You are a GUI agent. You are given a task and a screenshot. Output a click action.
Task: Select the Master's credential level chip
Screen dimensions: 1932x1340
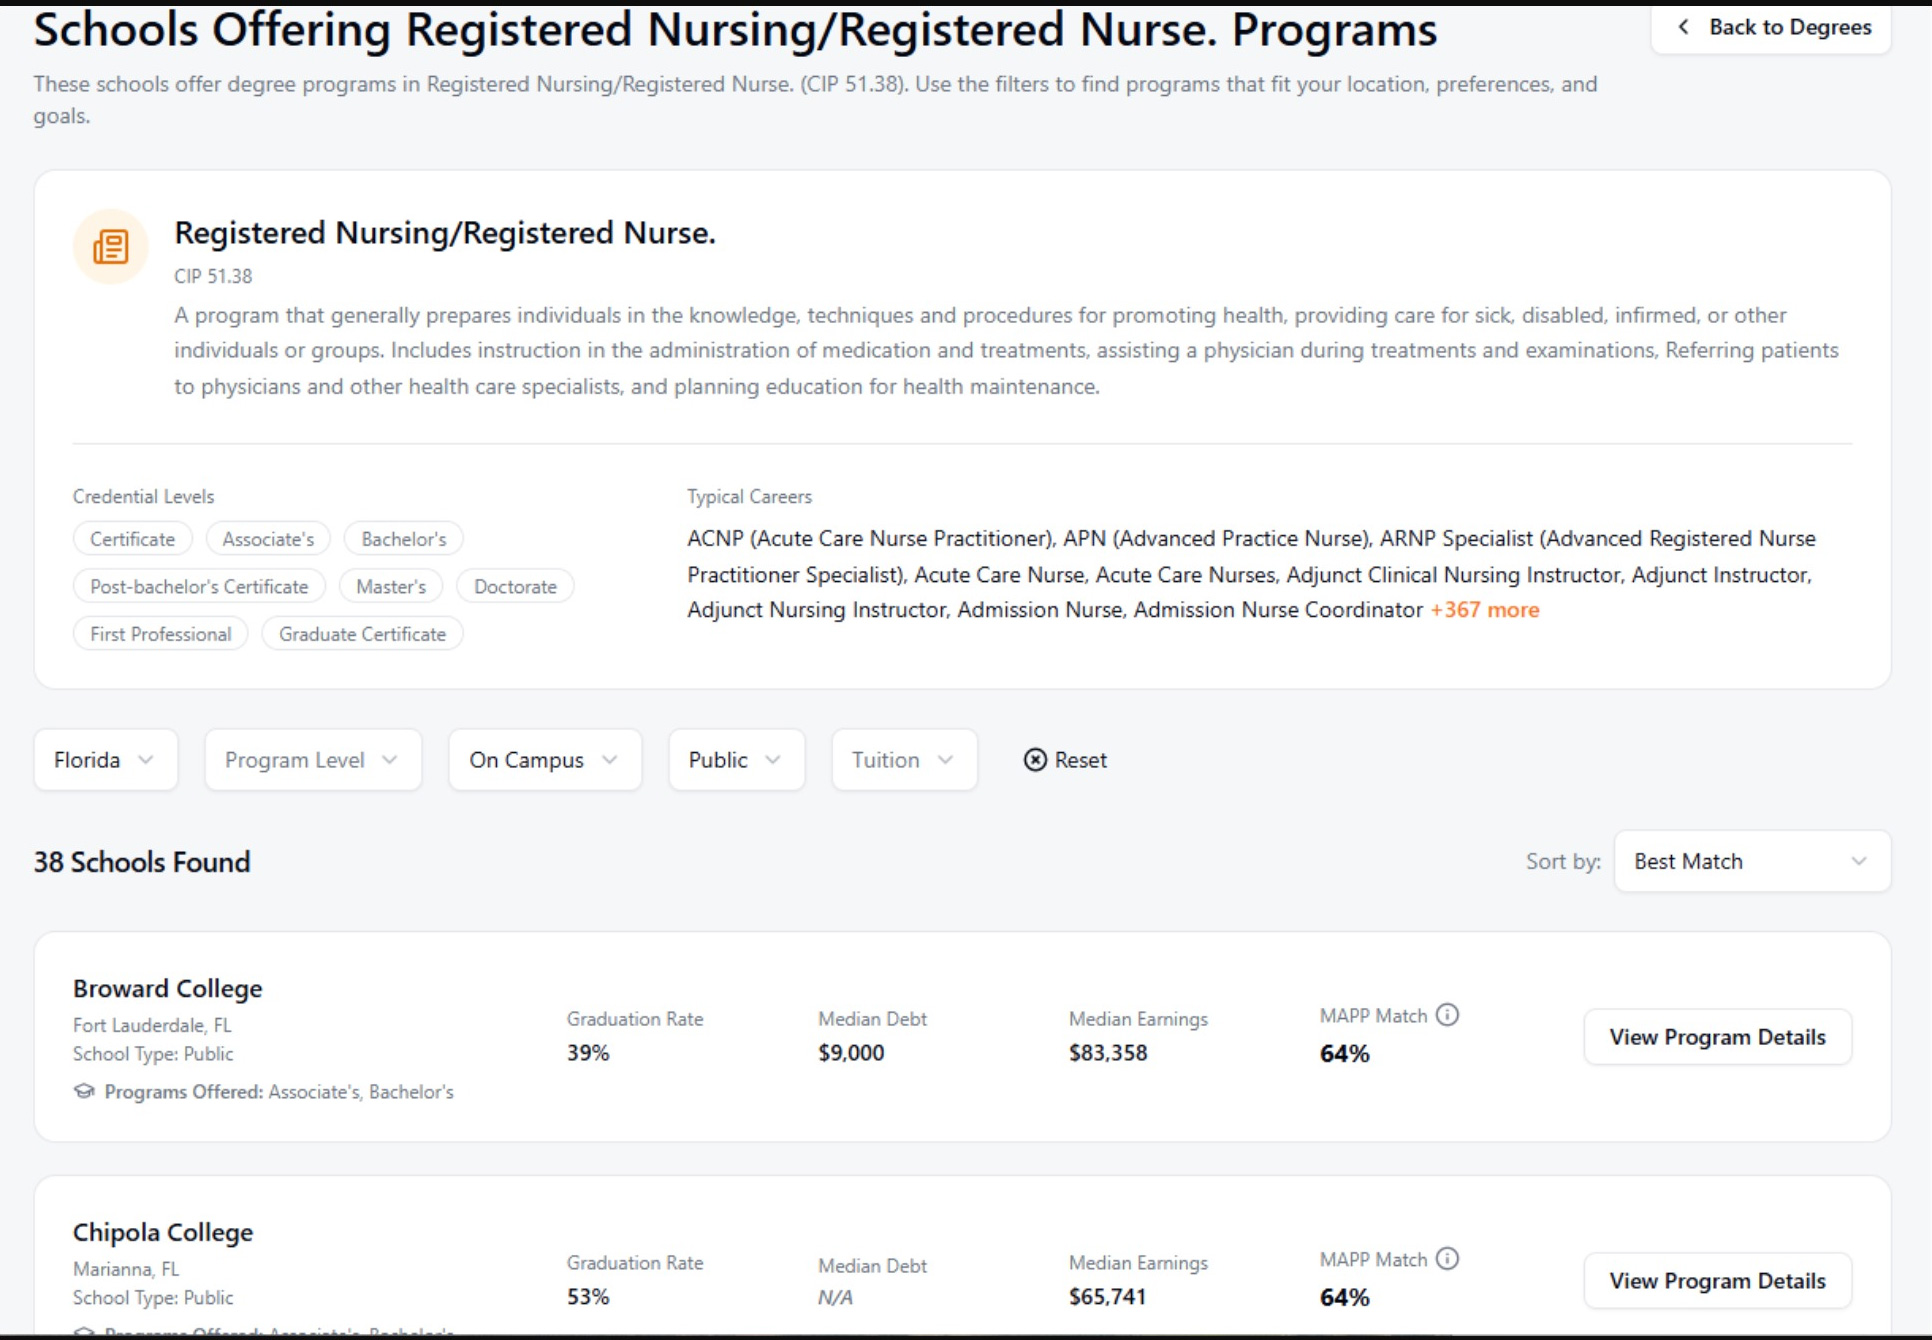pyautogui.click(x=391, y=587)
